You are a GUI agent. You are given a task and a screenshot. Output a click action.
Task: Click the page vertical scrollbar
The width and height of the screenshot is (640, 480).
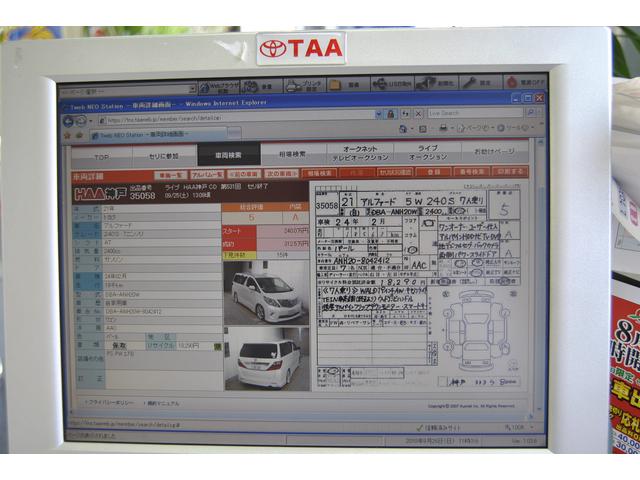pyautogui.click(x=540, y=273)
